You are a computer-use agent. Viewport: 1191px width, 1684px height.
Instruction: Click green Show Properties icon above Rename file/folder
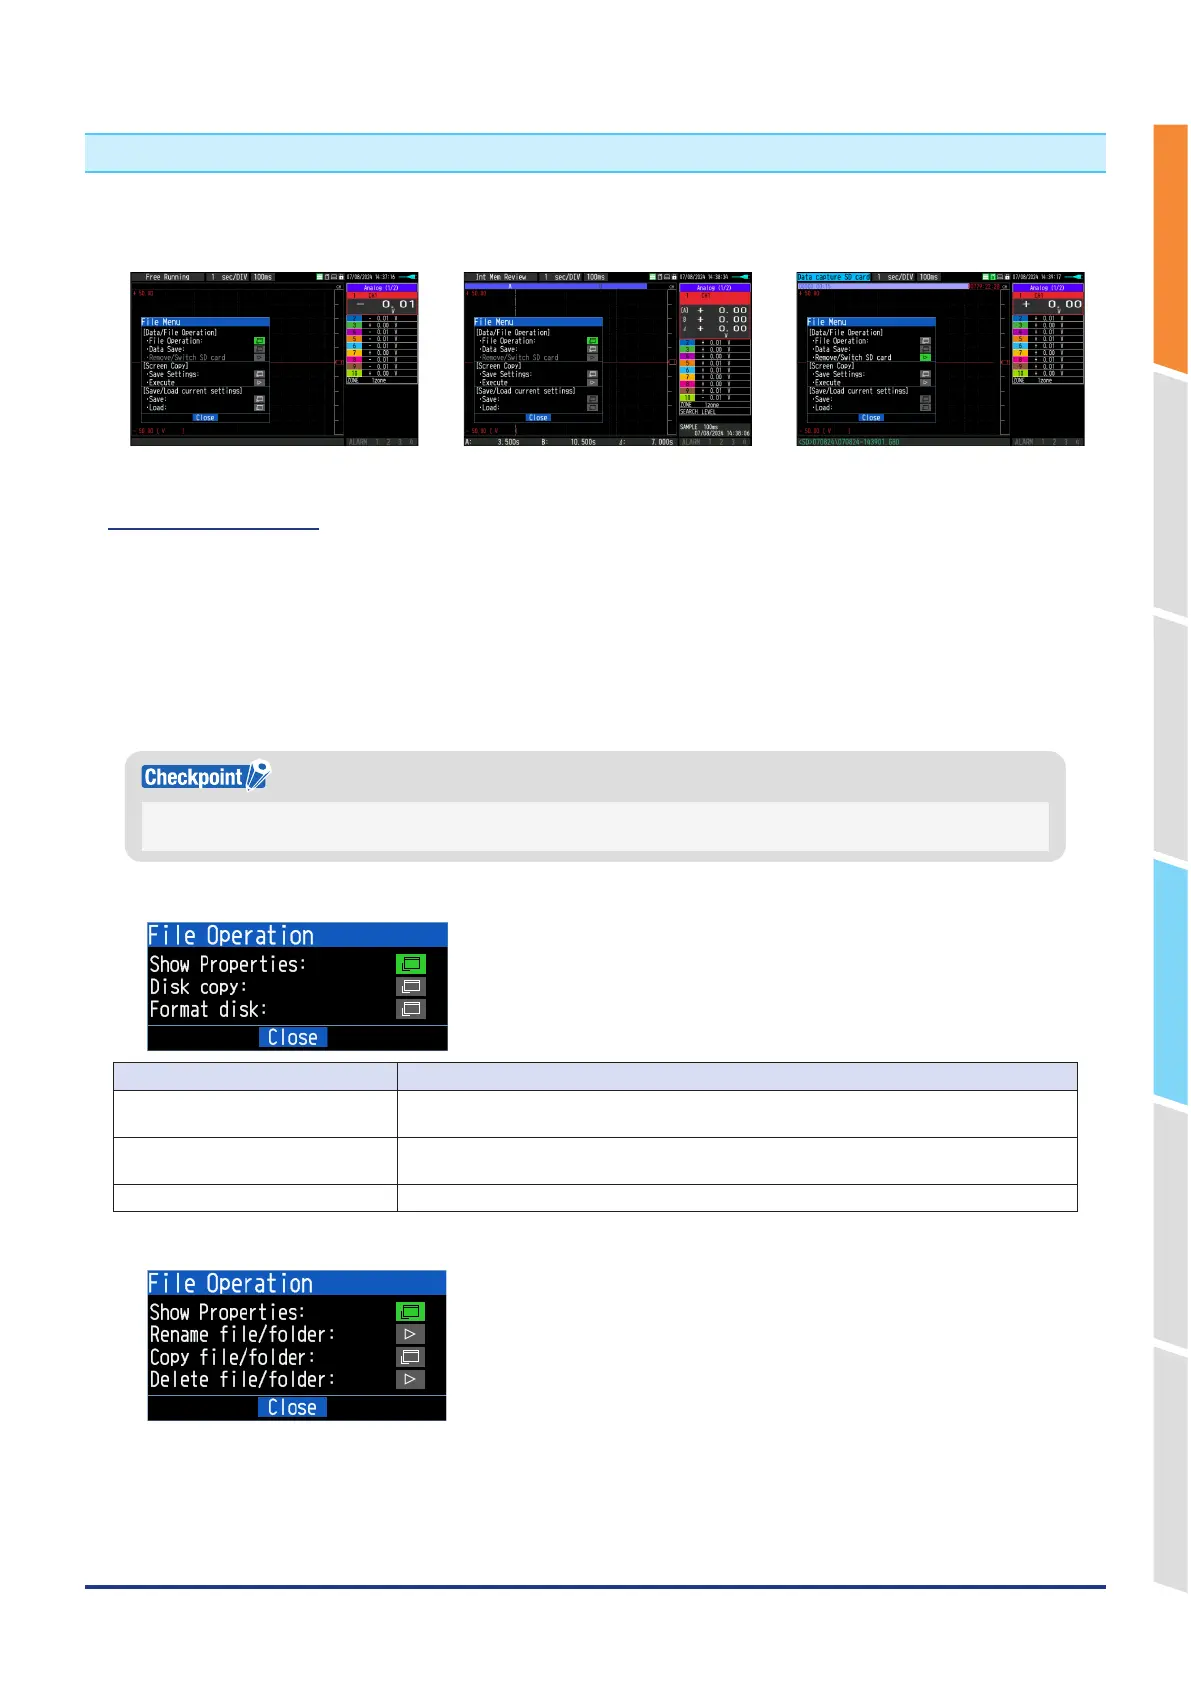coord(410,1312)
